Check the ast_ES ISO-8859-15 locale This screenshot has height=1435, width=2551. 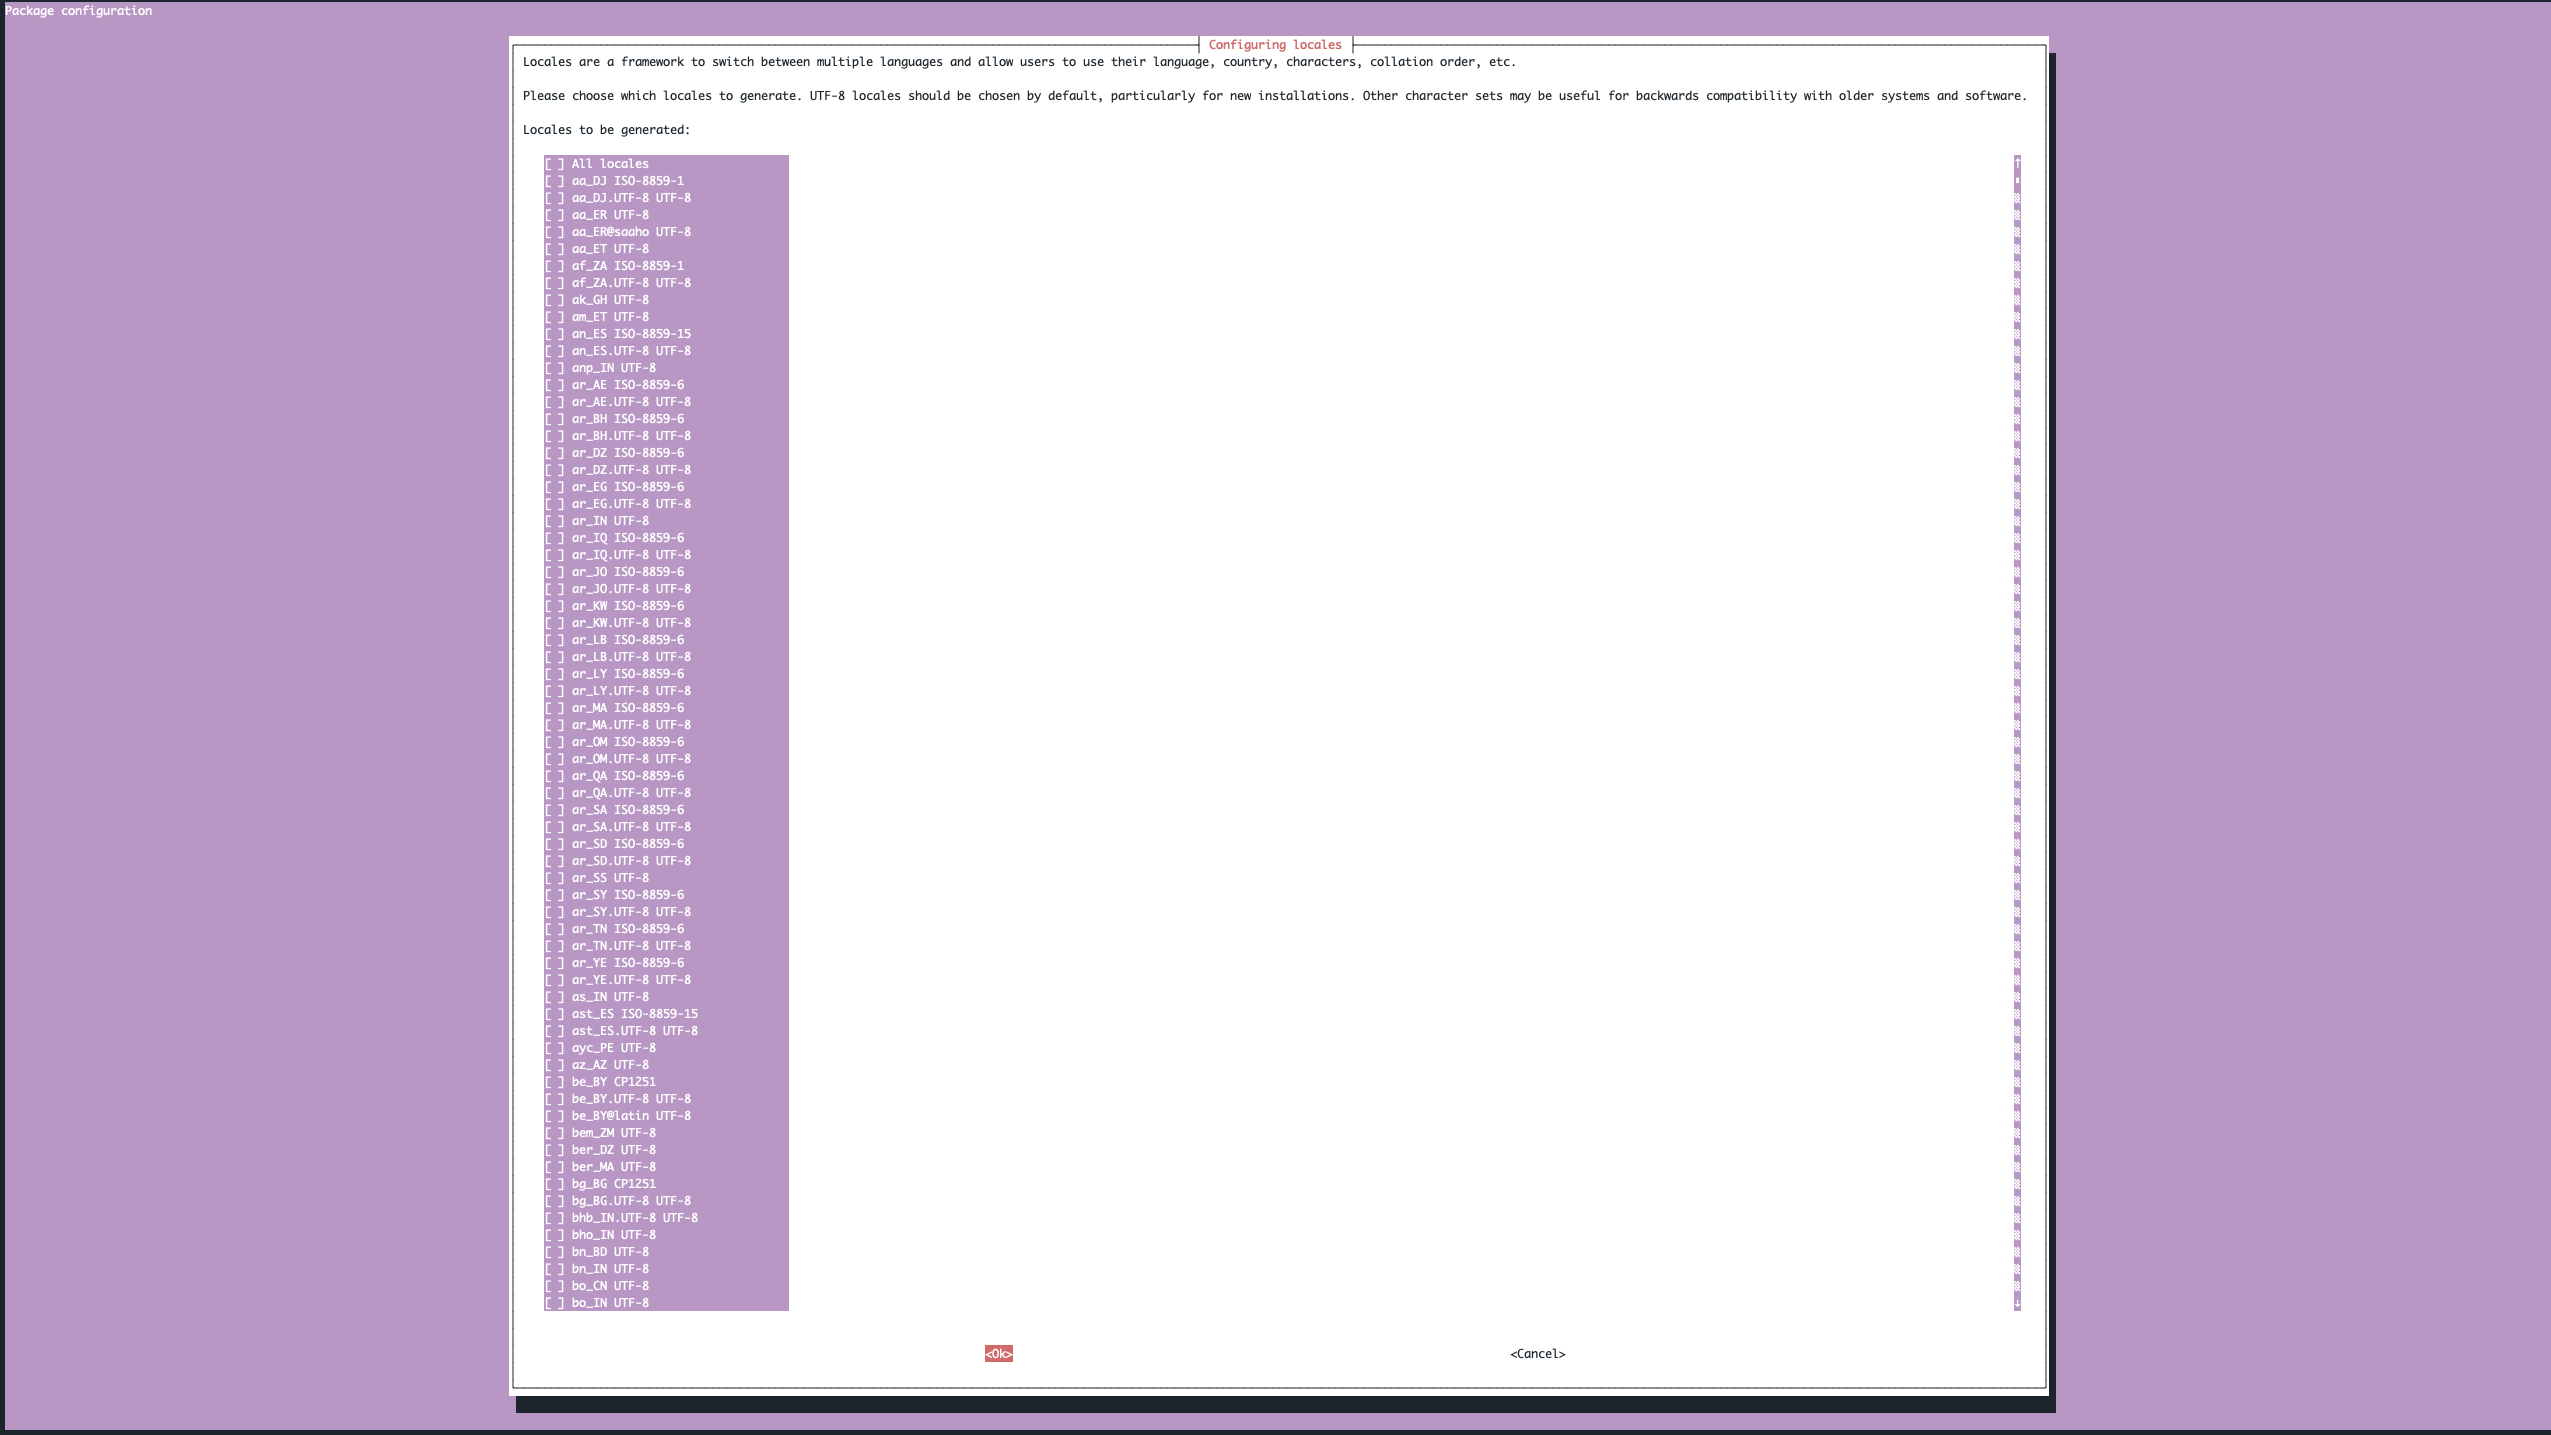pyautogui.click(x=555, y=1014)
